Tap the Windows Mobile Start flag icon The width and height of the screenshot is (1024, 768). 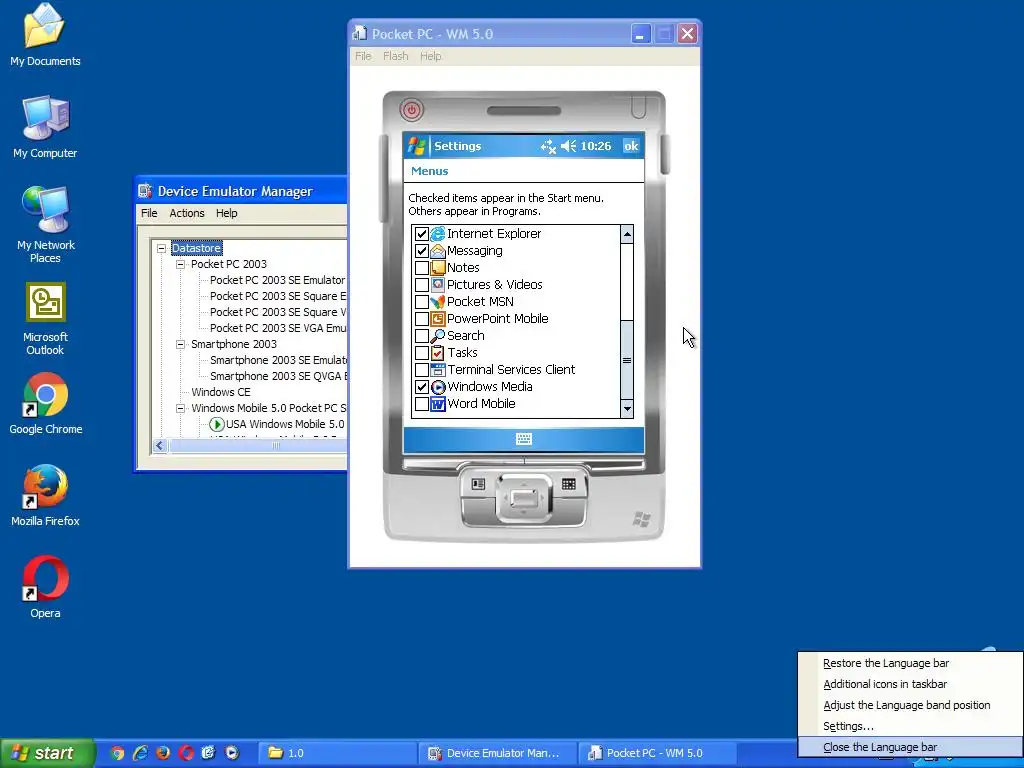(x=416, y=146)
